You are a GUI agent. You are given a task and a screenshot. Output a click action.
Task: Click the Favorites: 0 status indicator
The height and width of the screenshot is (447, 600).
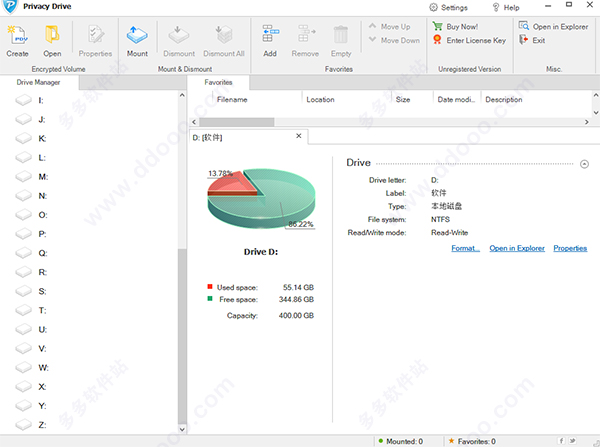pyautogui.click(x=472, y=441)
